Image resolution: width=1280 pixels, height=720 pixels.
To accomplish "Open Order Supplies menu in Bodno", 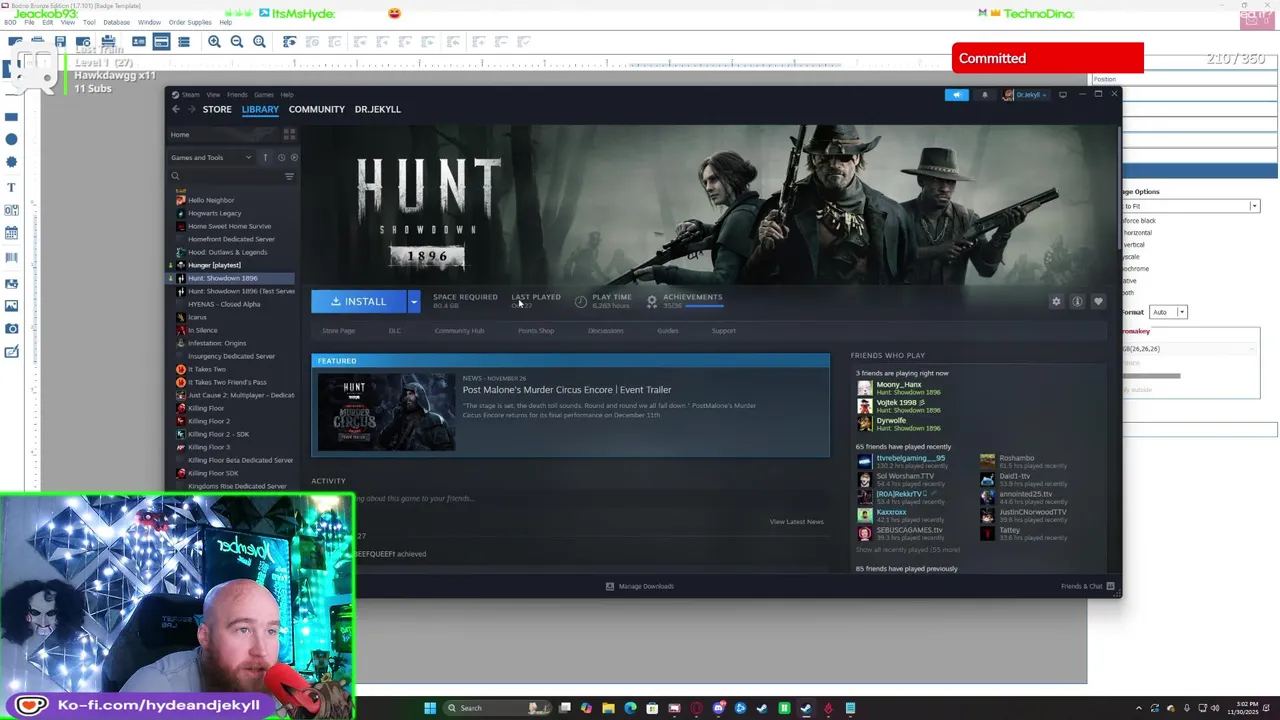I will click(190, 22).
